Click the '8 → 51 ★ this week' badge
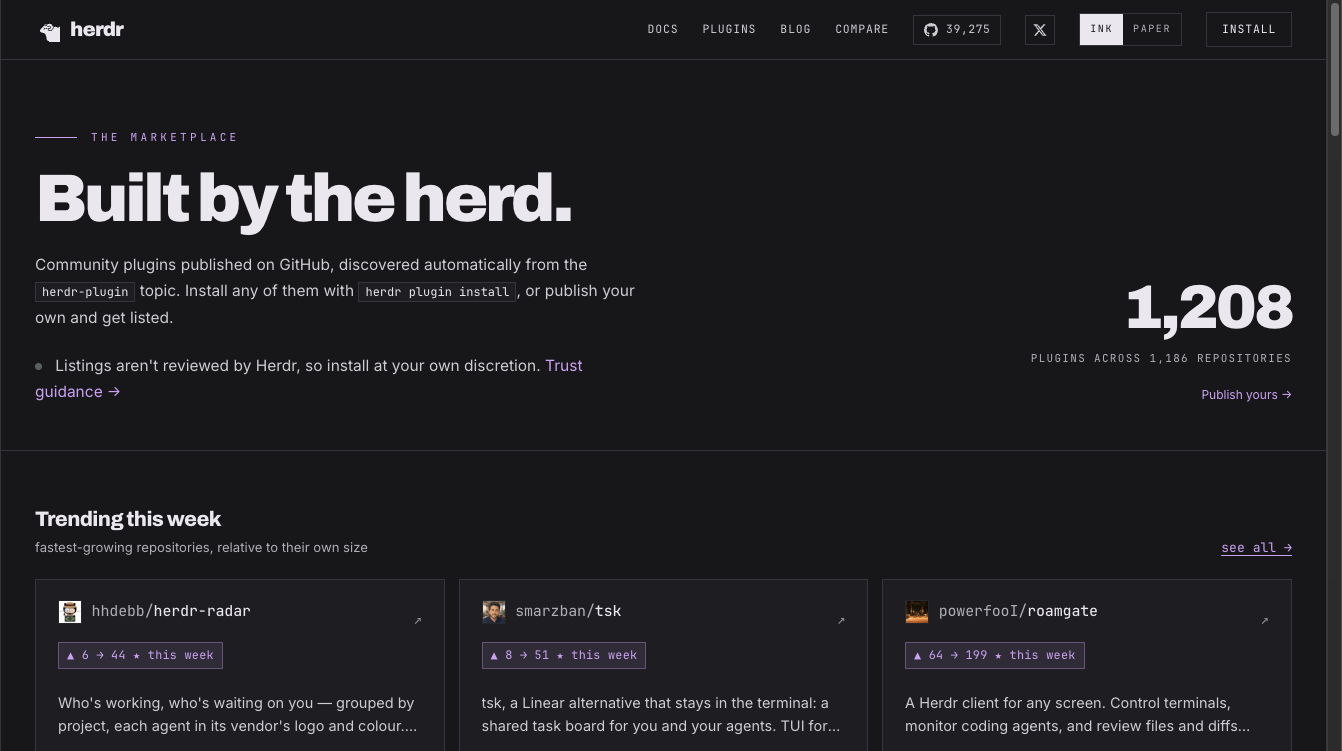 coord(564,655)
